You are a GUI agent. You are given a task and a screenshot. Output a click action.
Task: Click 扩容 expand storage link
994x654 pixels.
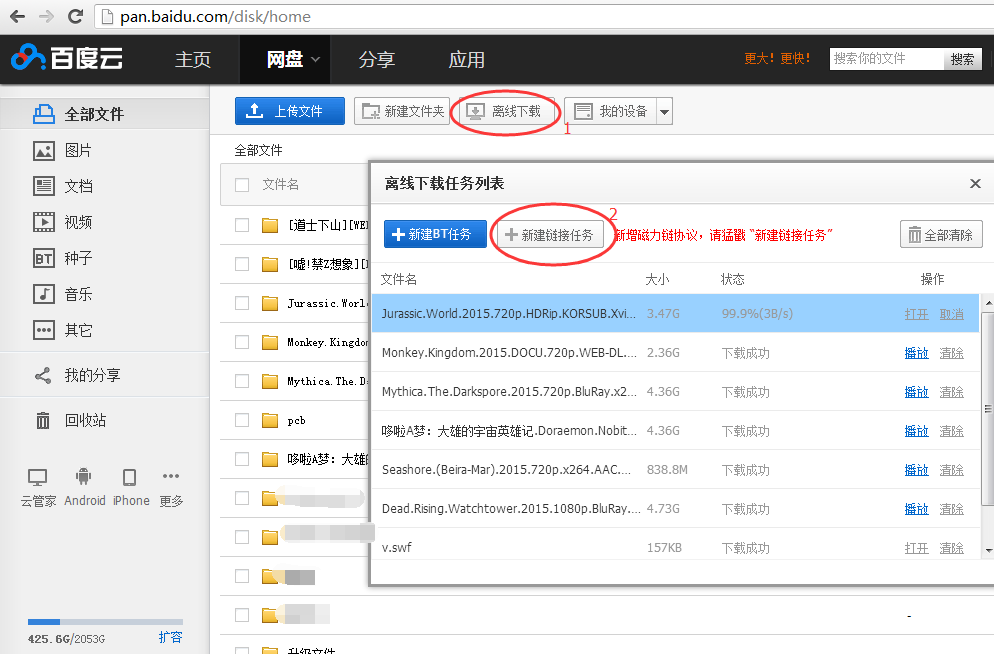(171, 637)
